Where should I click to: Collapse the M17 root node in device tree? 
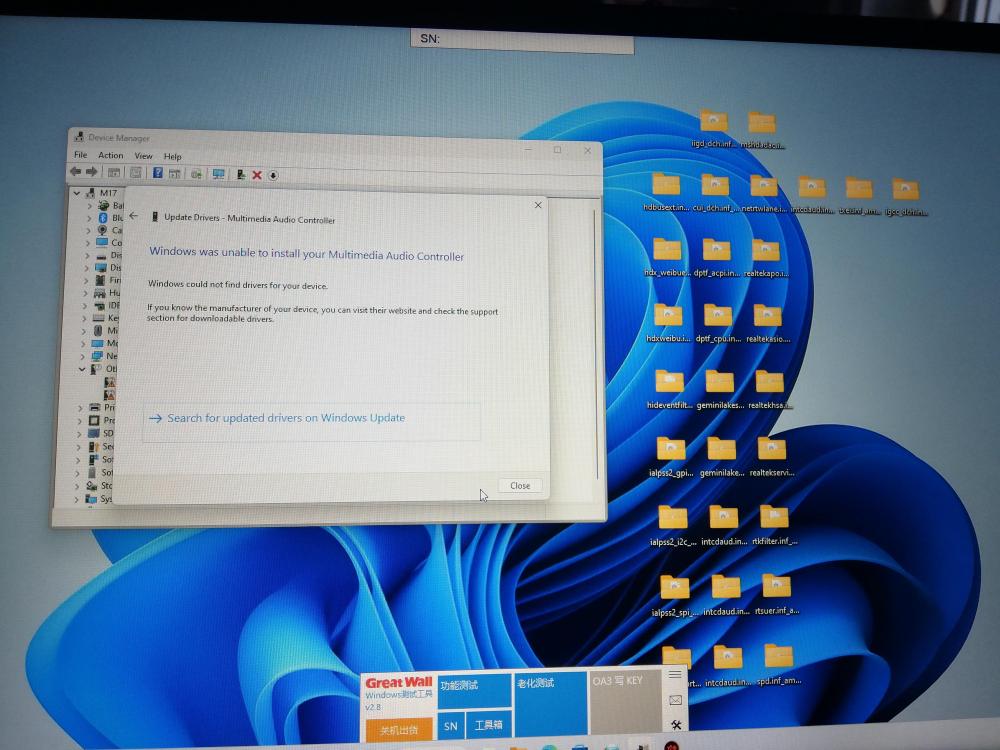[77, 192]
